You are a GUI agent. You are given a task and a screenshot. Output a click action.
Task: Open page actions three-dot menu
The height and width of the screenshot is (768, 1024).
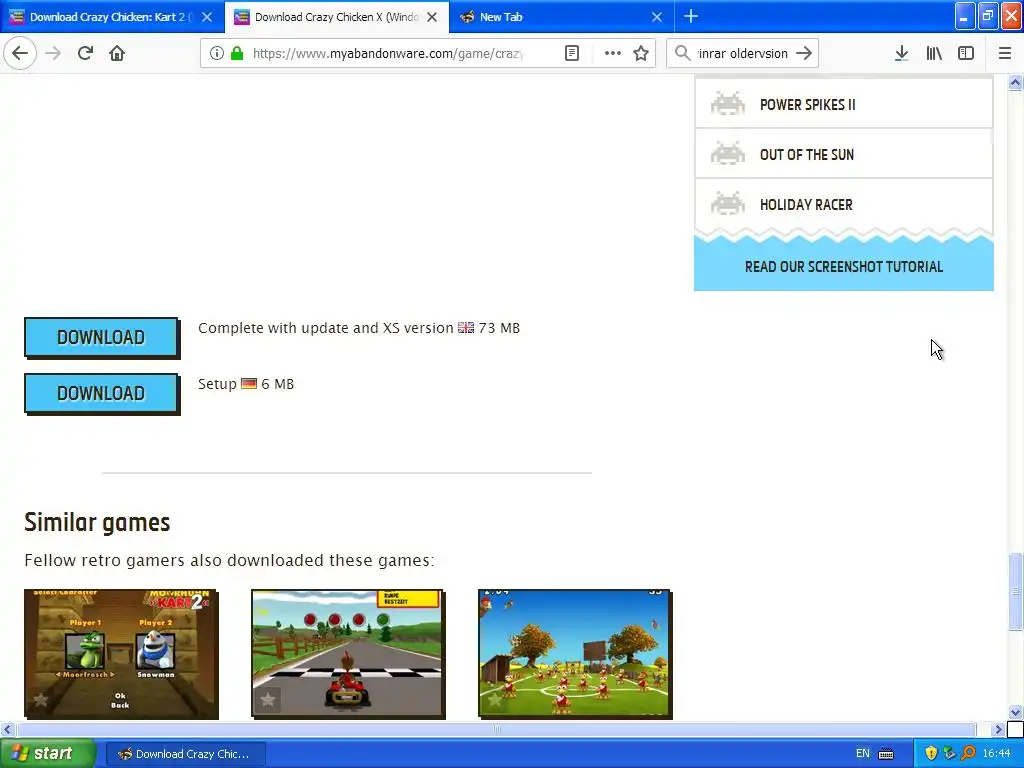[613, 54]
